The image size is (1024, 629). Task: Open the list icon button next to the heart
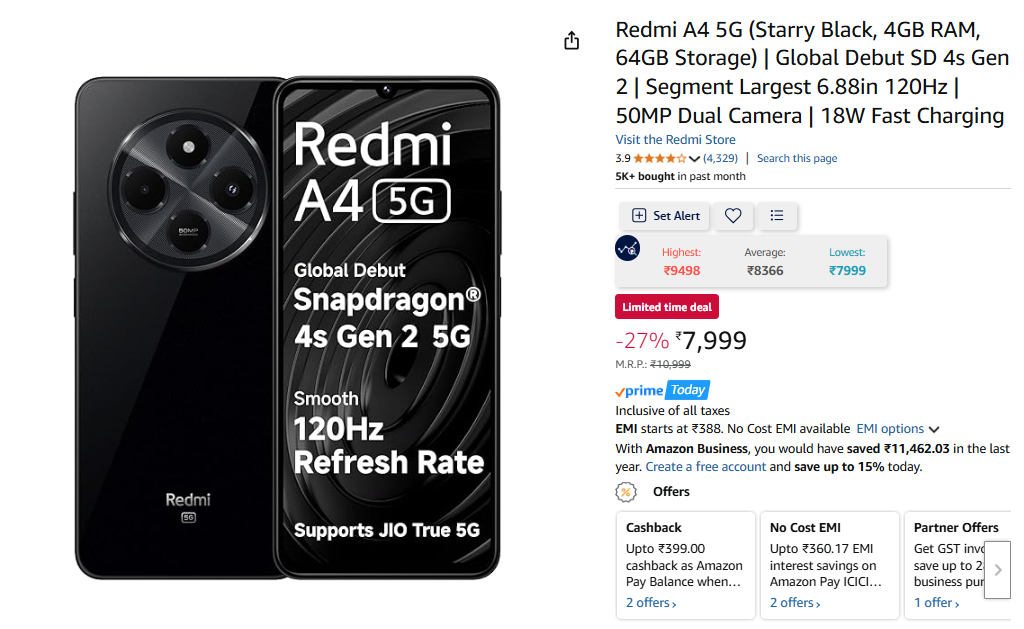[x=776, y=216]
